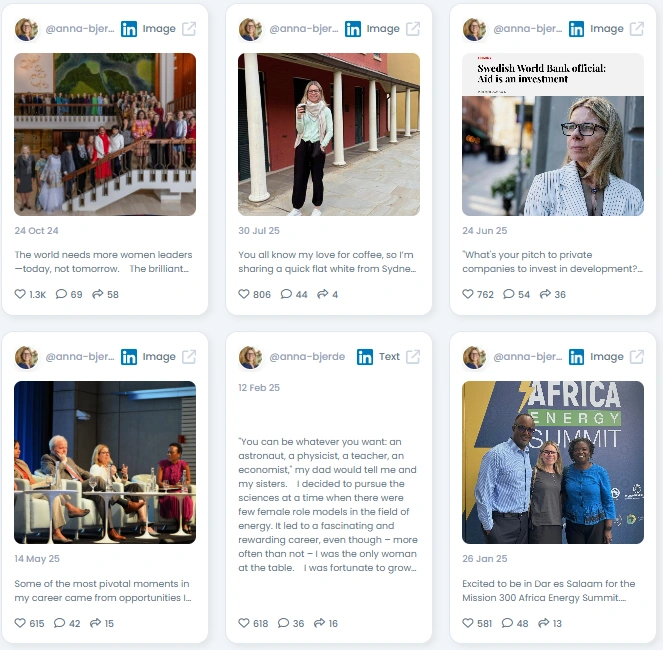Screen dimensions: 663x650
Task: Open the Swedish World Bank official article image
Action: (x=553, y=134)
